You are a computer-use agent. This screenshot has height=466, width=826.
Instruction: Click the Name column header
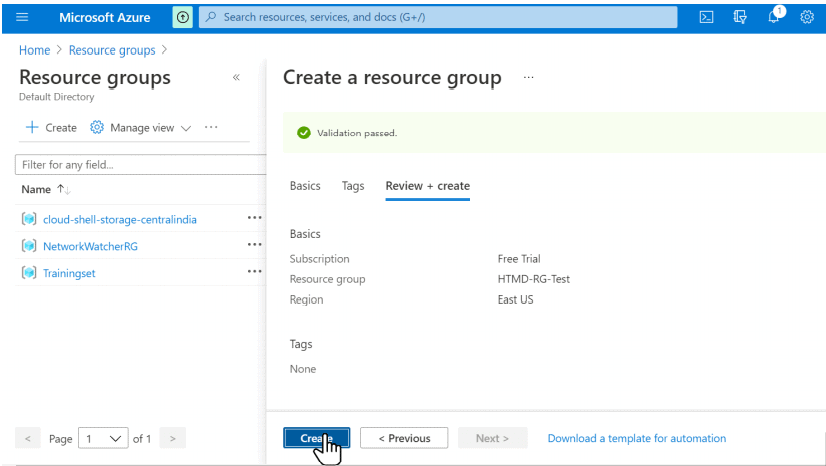point(36,190)
